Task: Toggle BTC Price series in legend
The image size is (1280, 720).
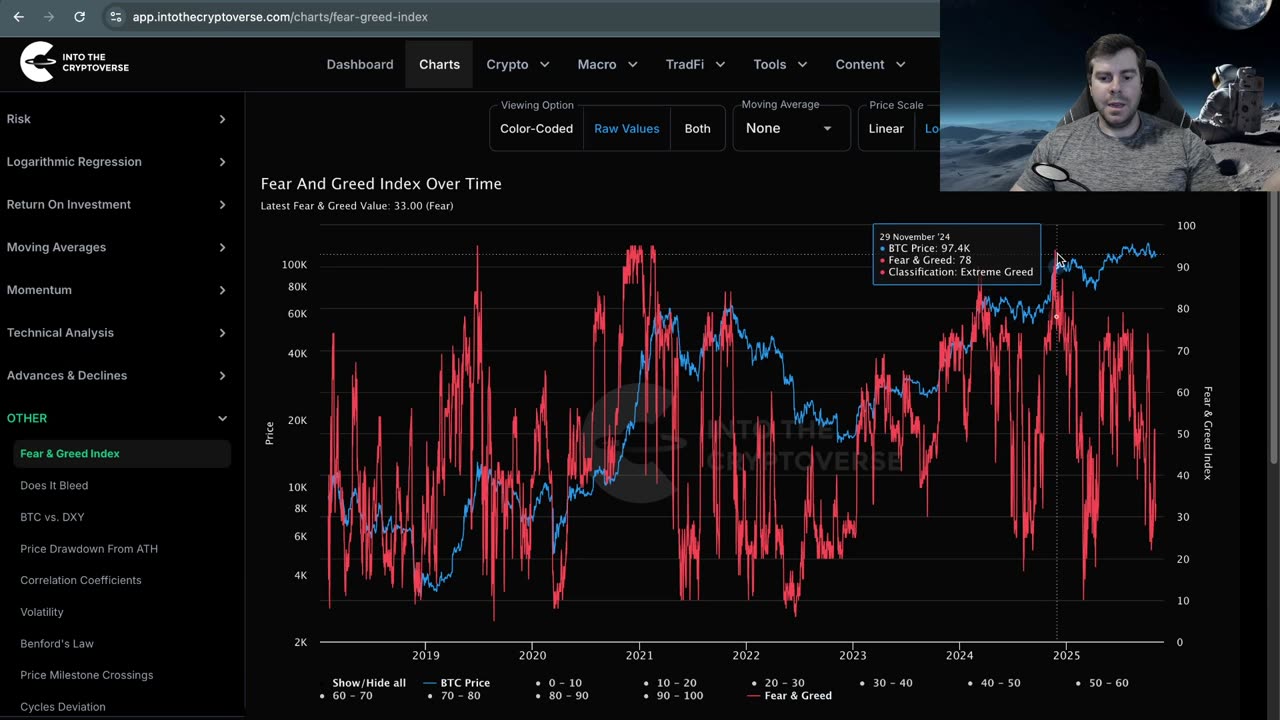Action: (x=456, y=683)
